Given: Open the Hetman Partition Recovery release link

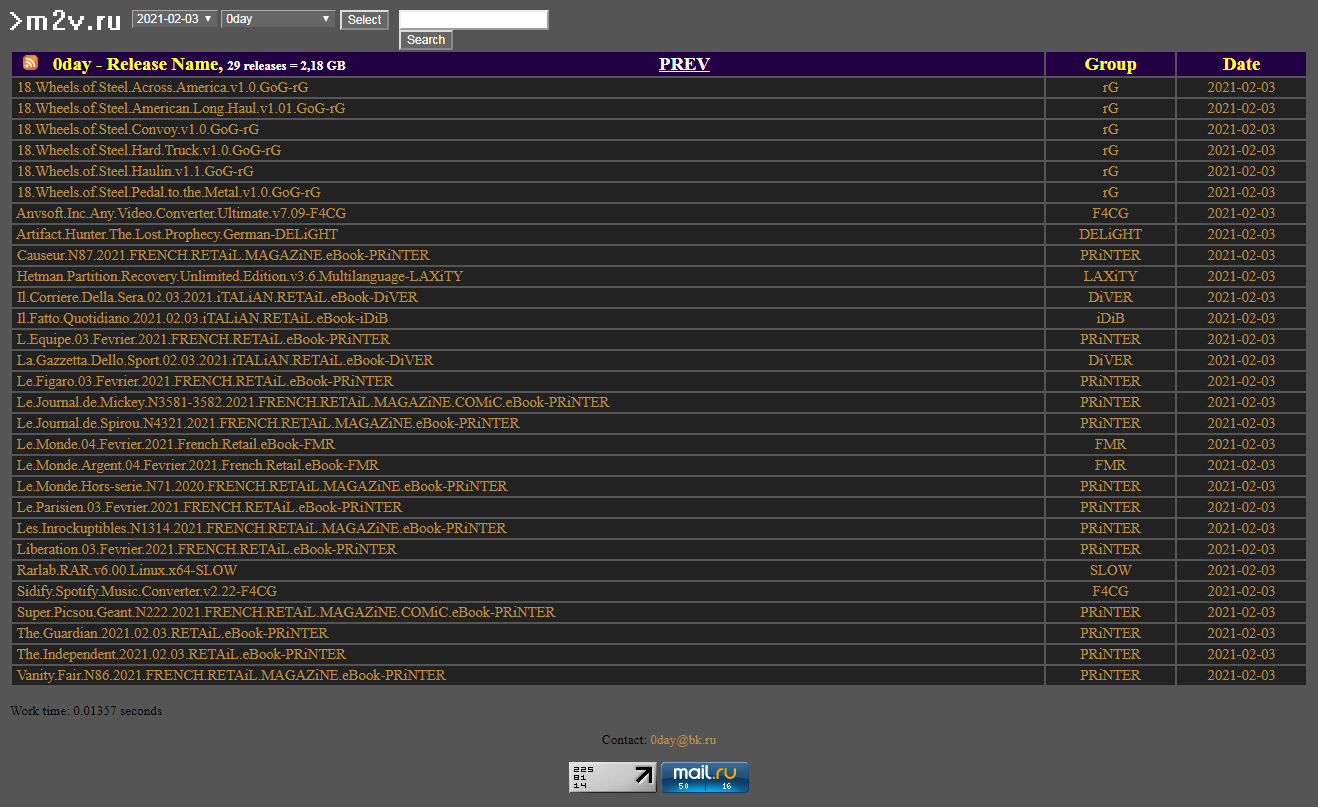Looking at the screenshot, I should click(x=240, y=276).
